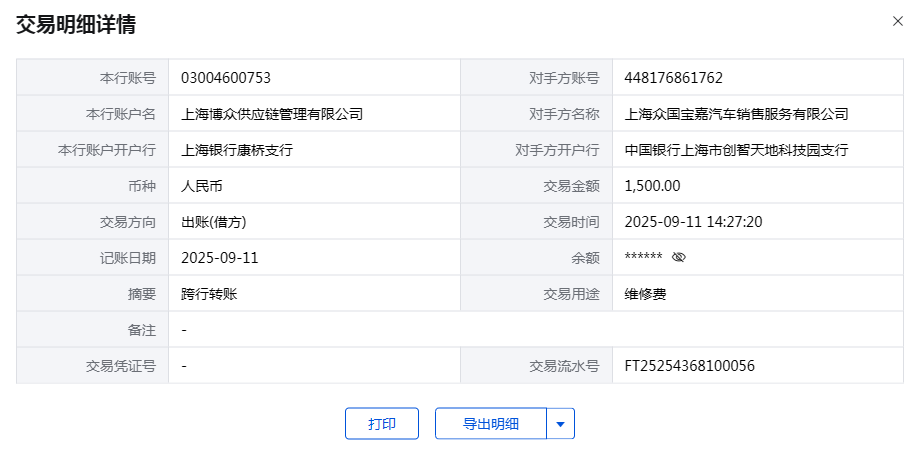Click the transaction purpose 维修费
This screenshot has width=922, height=460.
[645, 293]
